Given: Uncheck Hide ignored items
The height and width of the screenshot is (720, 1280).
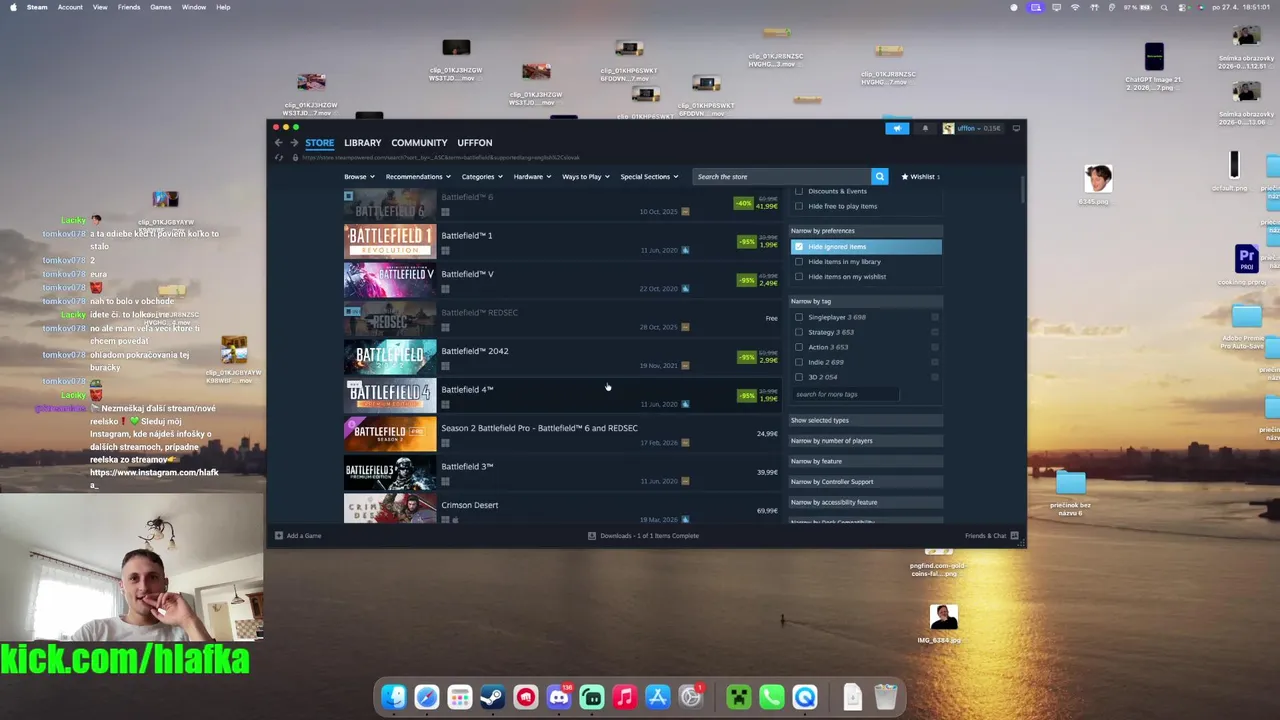Looking at the screenshot, I should pyautogui.click(x=799, y=247).
